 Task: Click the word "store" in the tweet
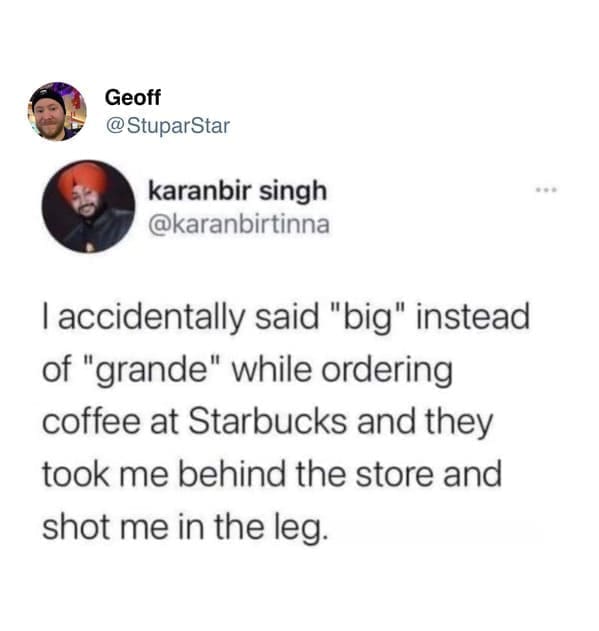pyautogui.click(x=395, y=475)
